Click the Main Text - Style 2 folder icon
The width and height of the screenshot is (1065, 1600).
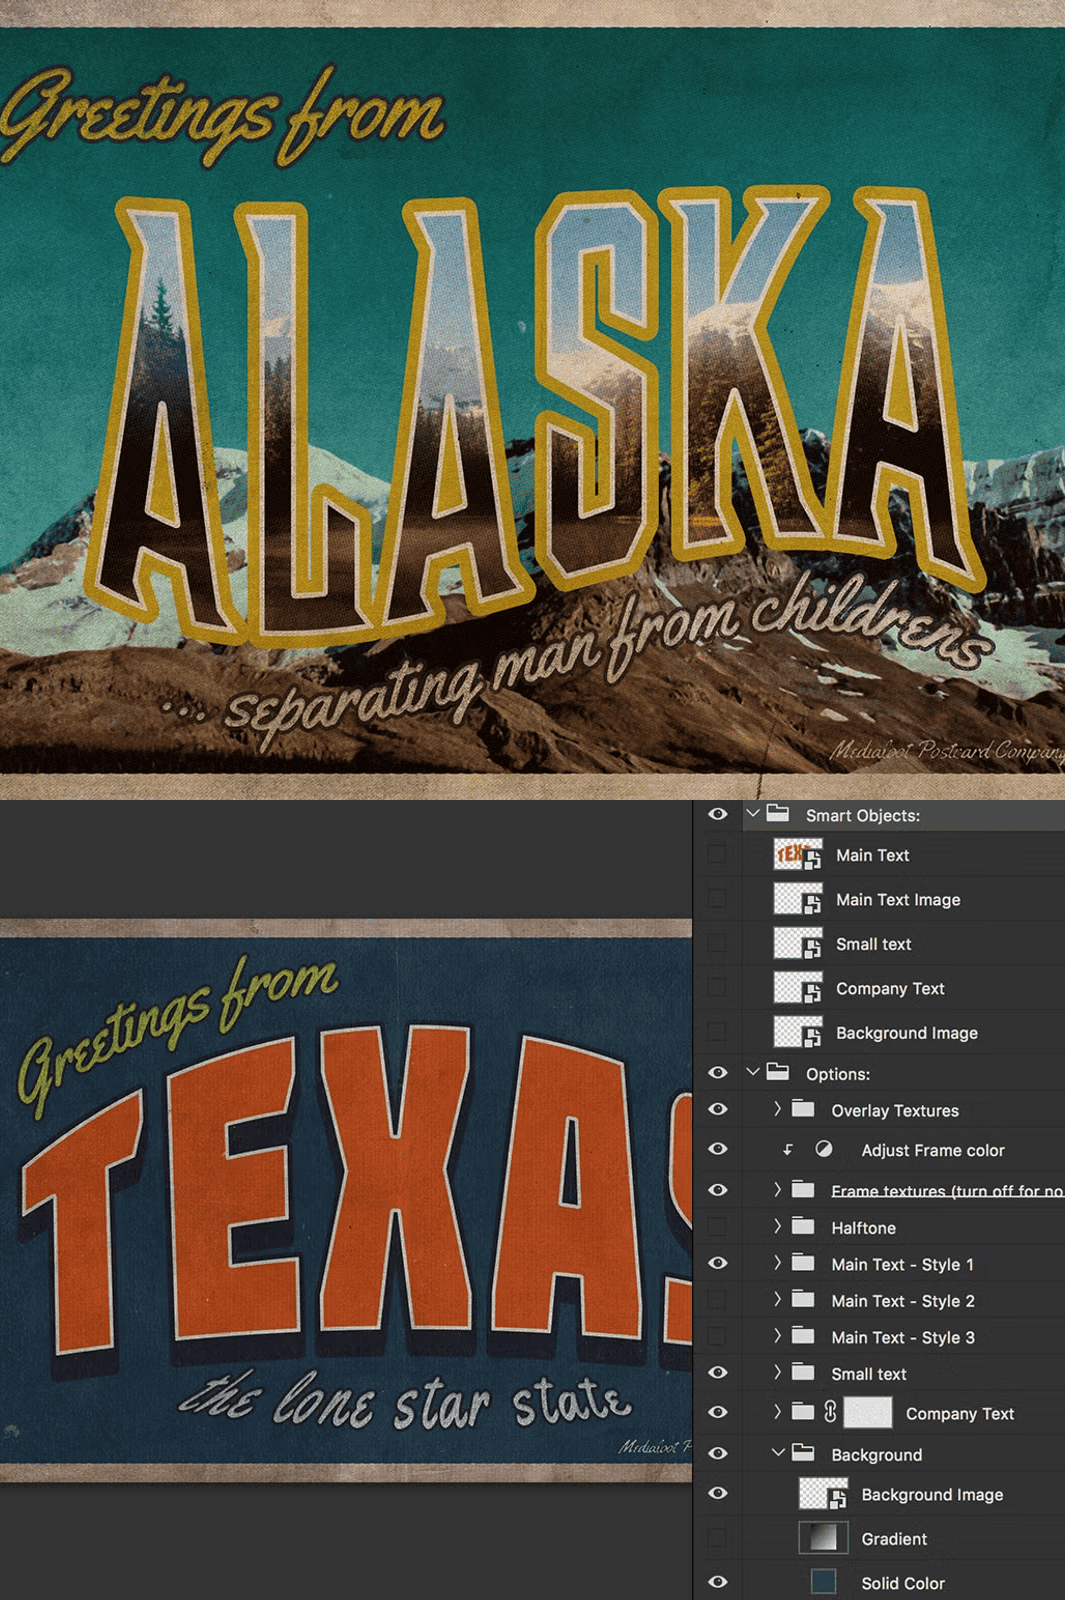[x=802, y=1300]
